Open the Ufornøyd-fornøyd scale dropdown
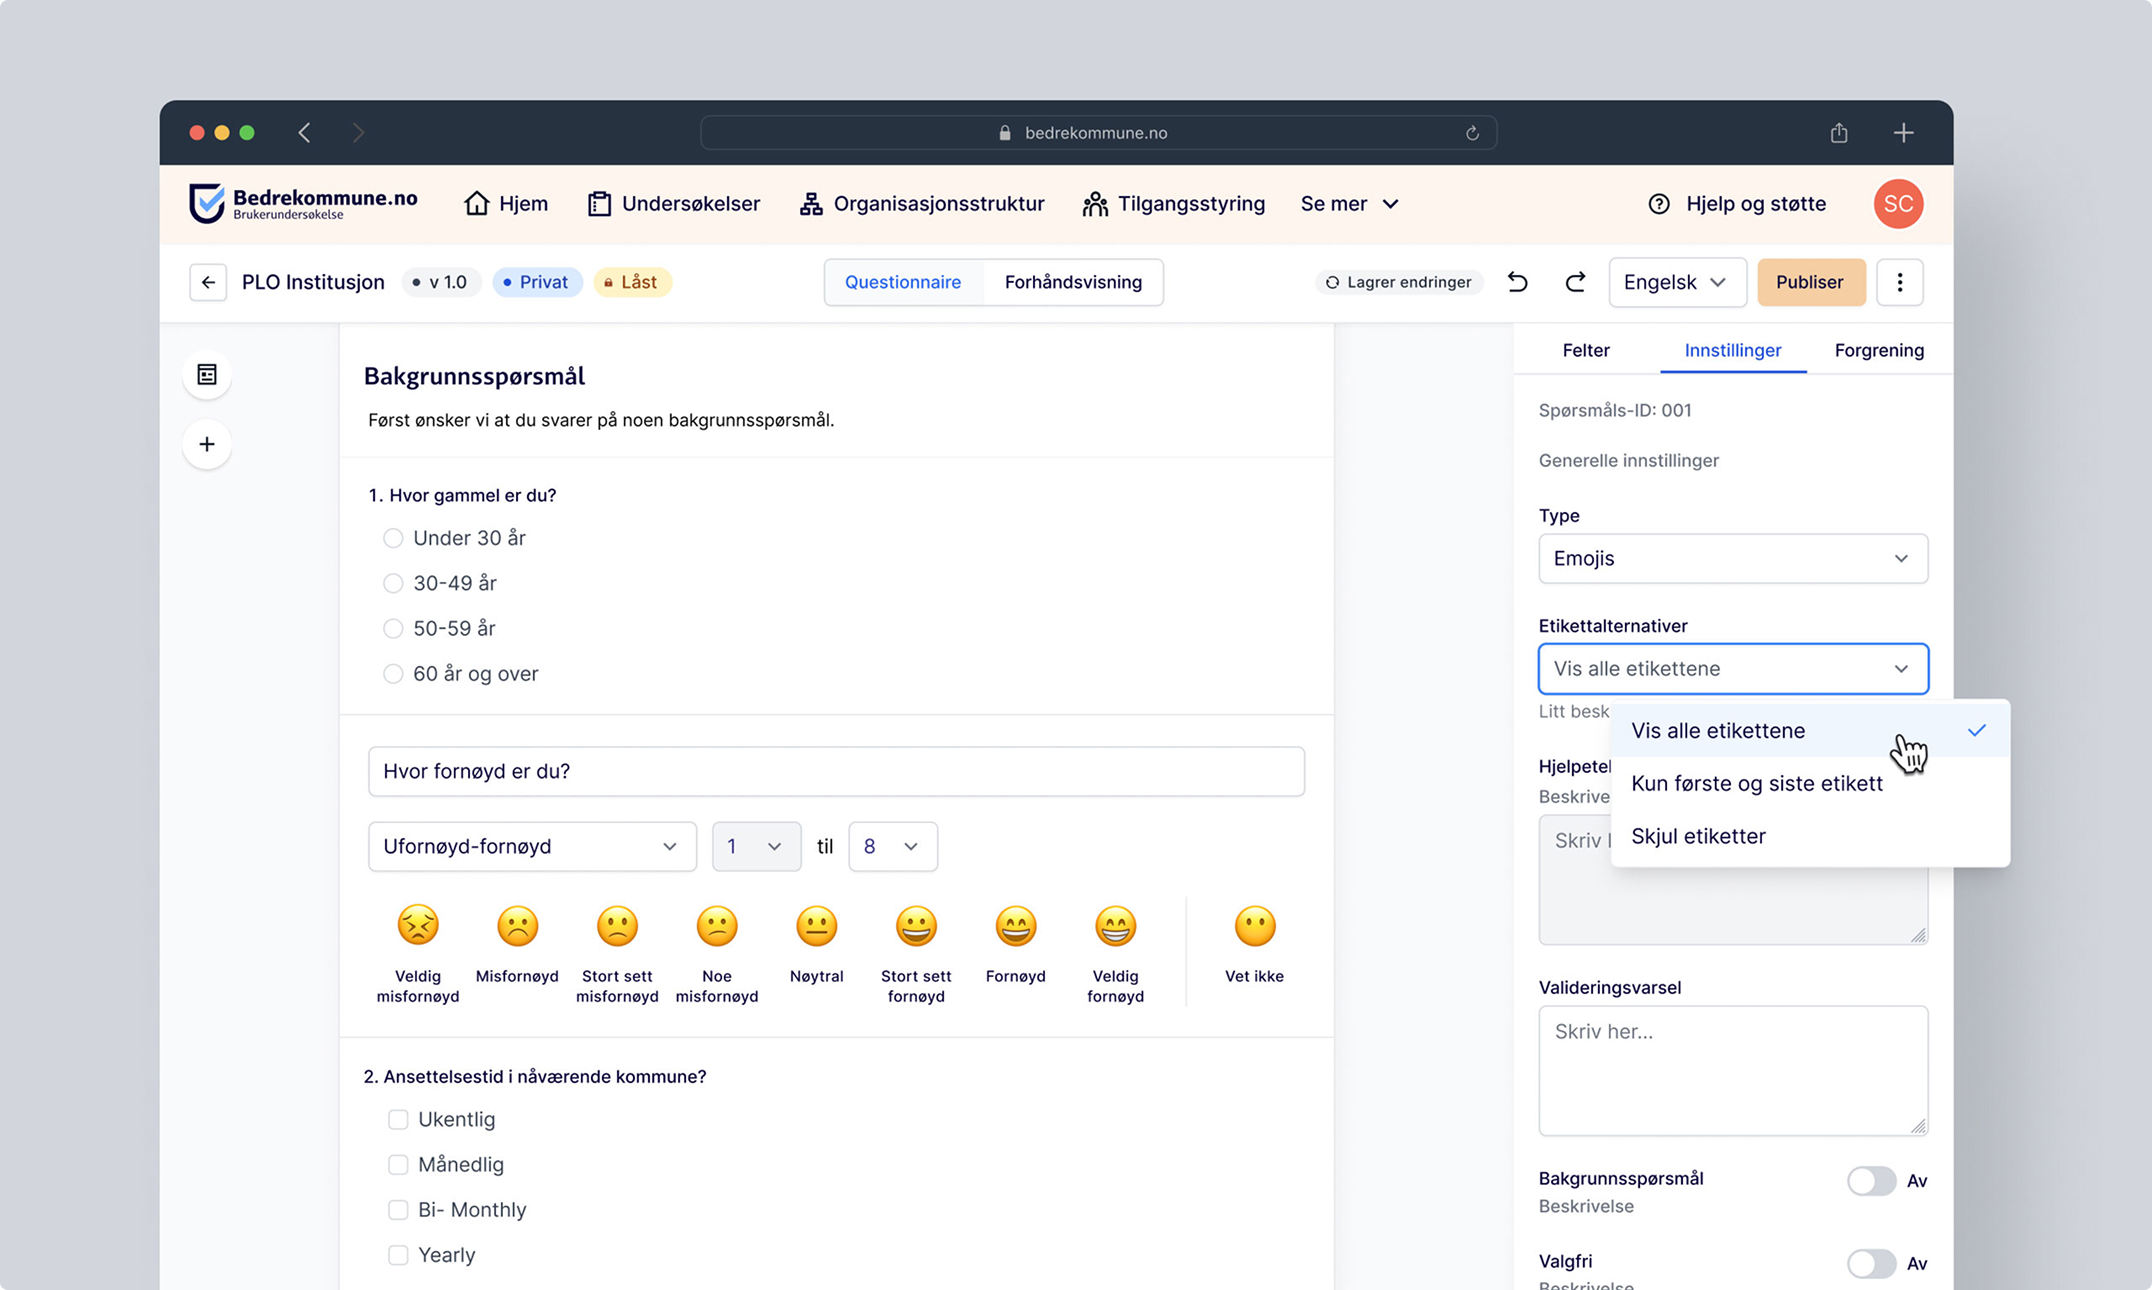This screenshot has width=2152, height=1290. [531, 846]
